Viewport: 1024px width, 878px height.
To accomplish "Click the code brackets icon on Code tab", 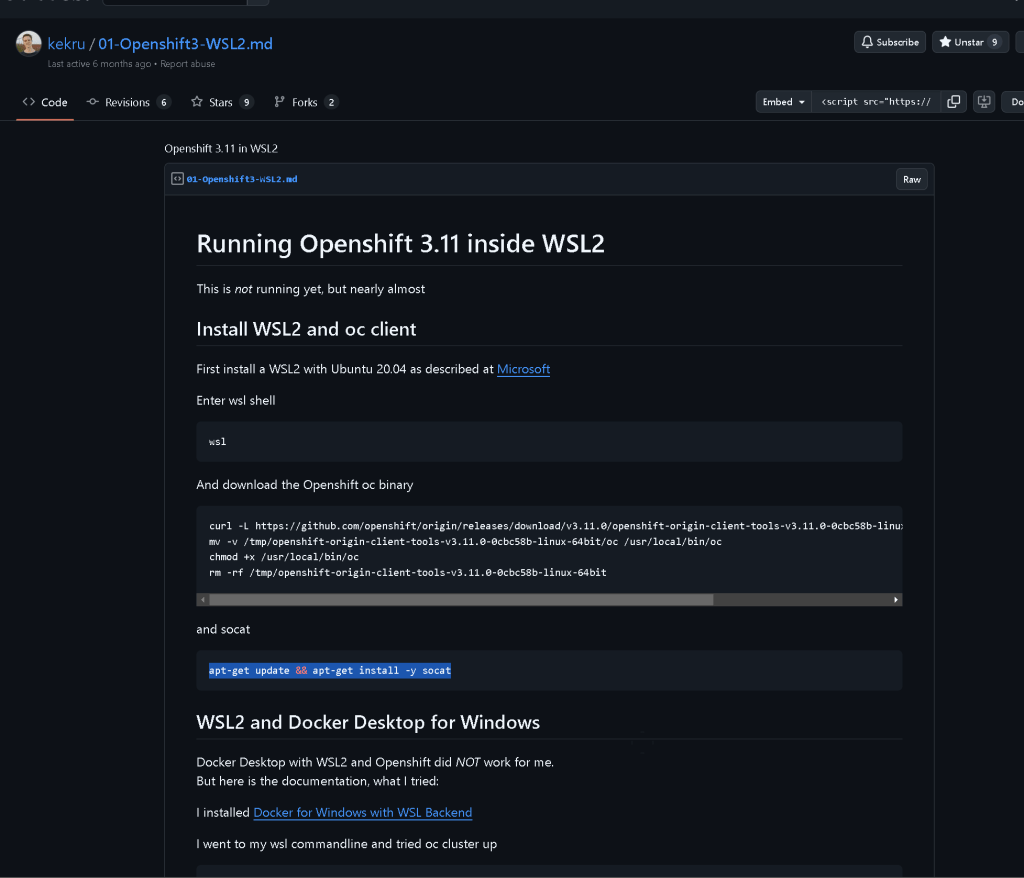I will 29,102.
